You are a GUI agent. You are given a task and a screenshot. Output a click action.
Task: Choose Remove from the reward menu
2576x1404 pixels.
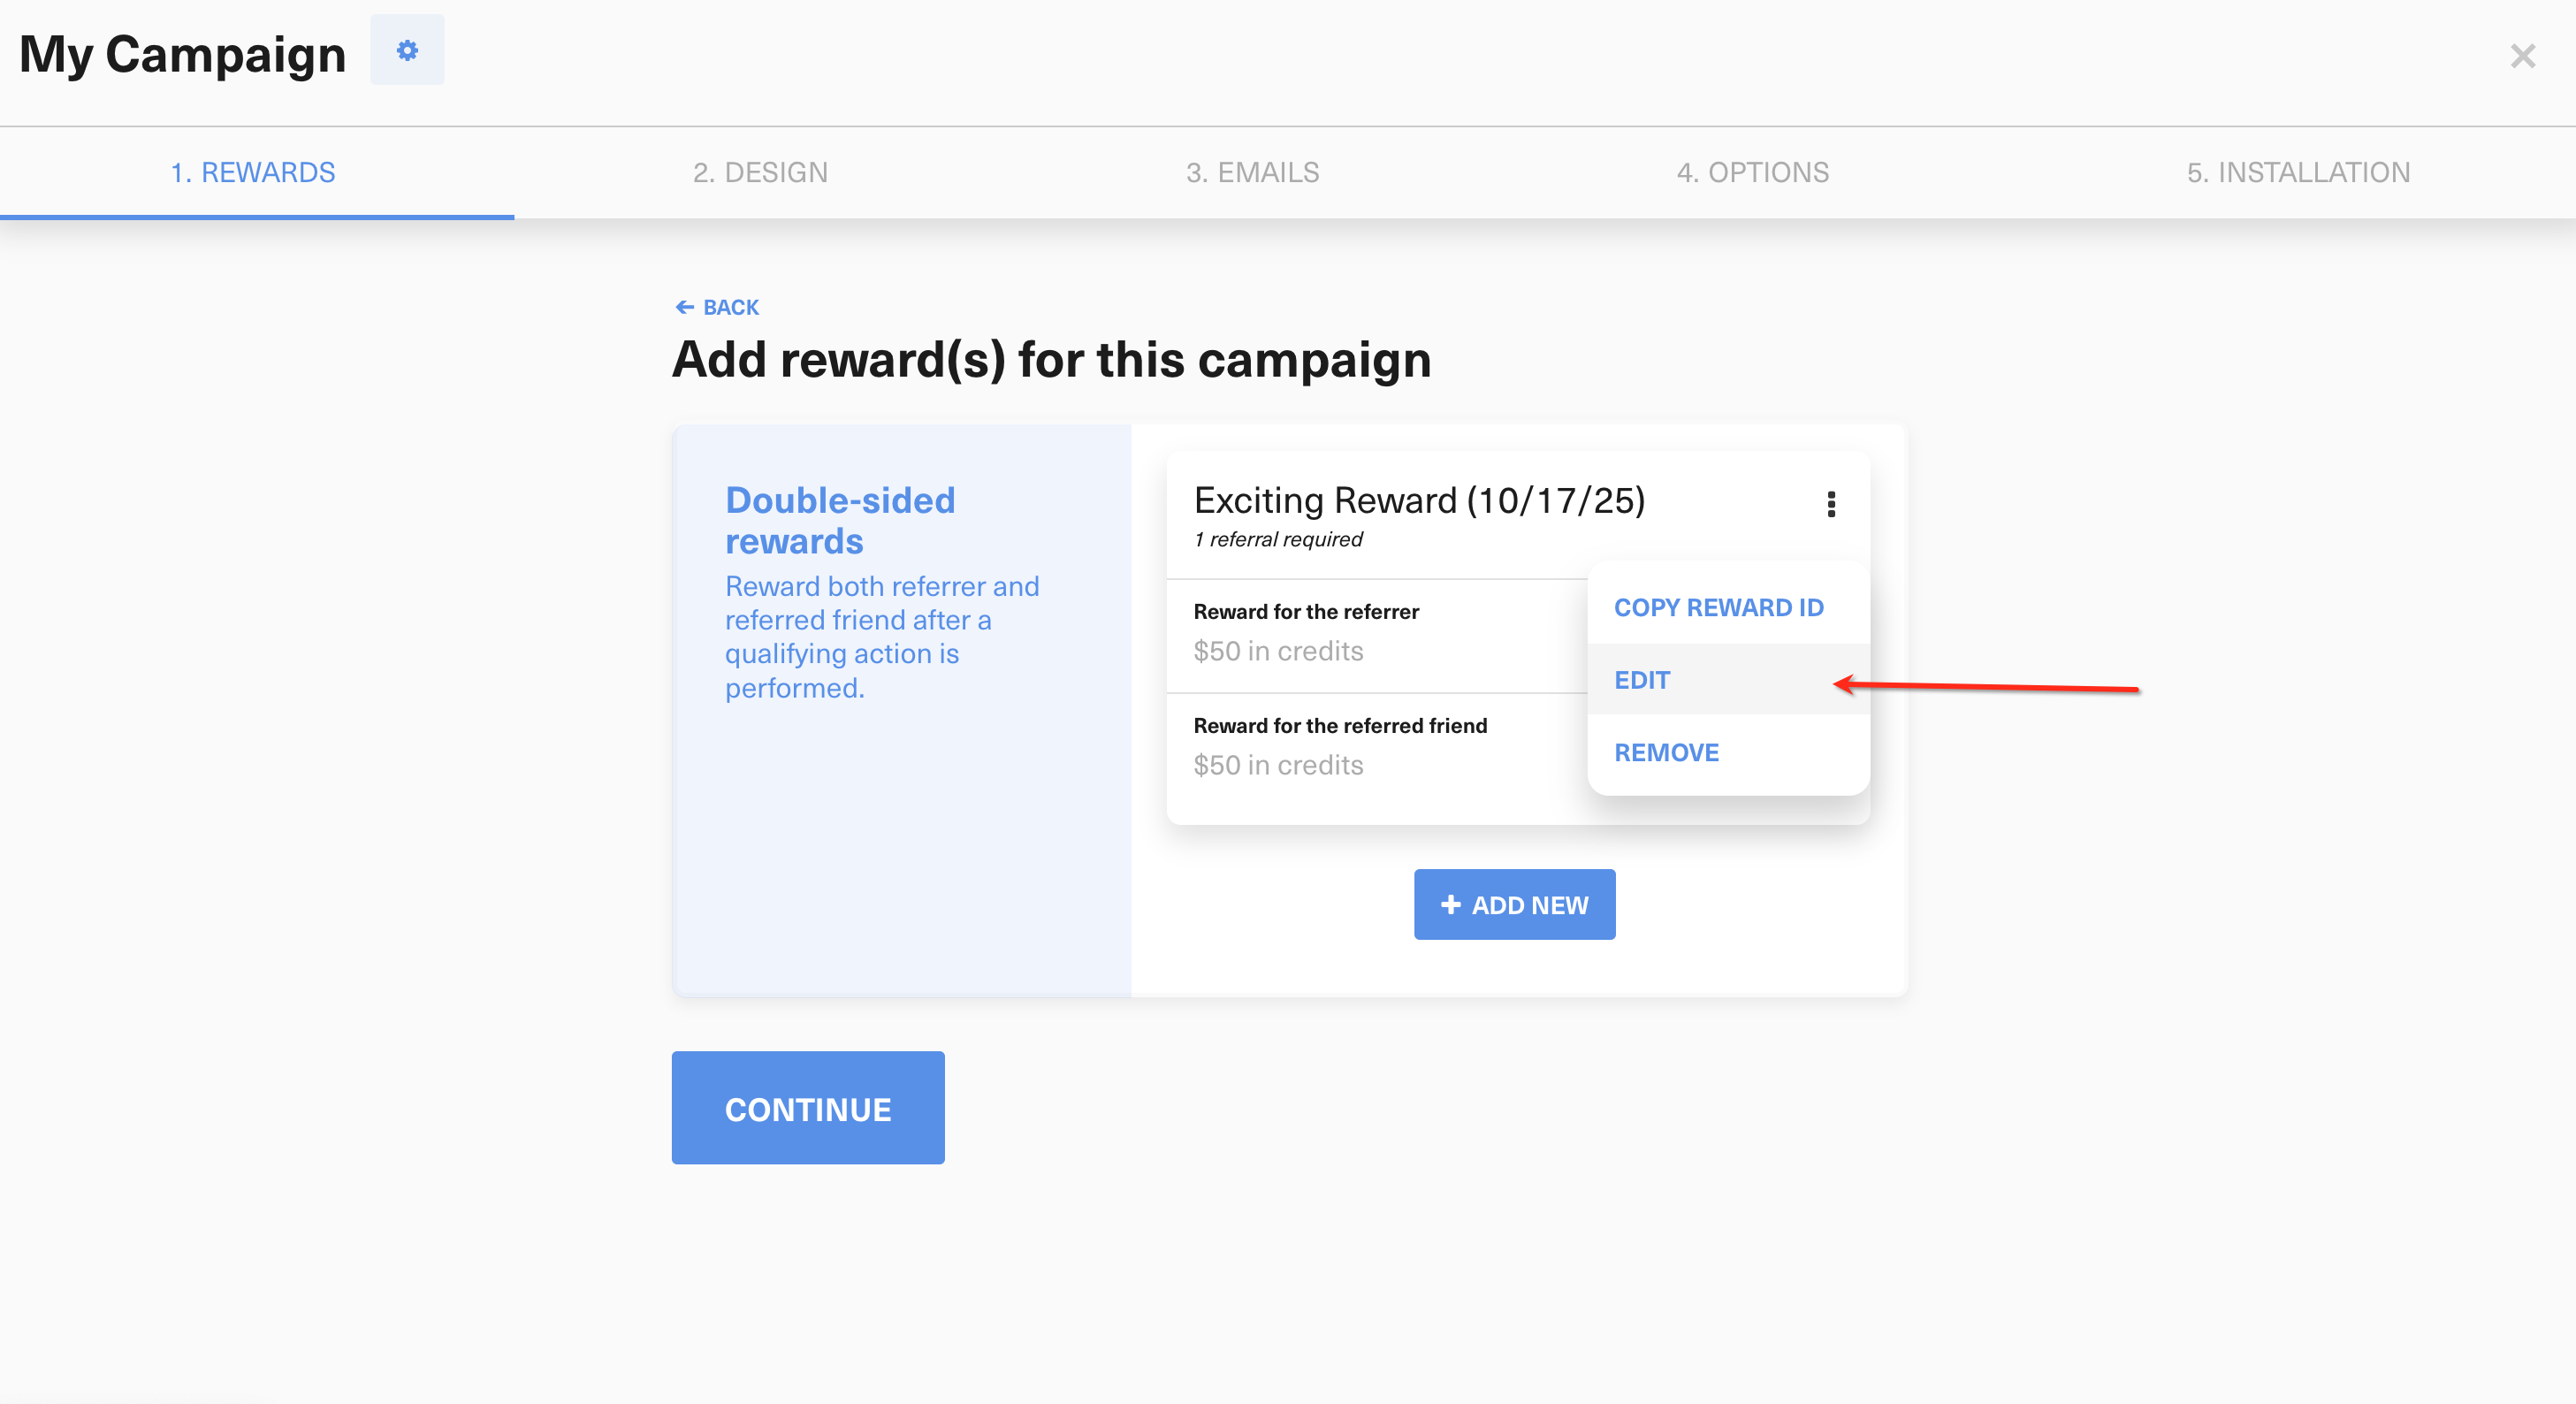coord(1666,752)
